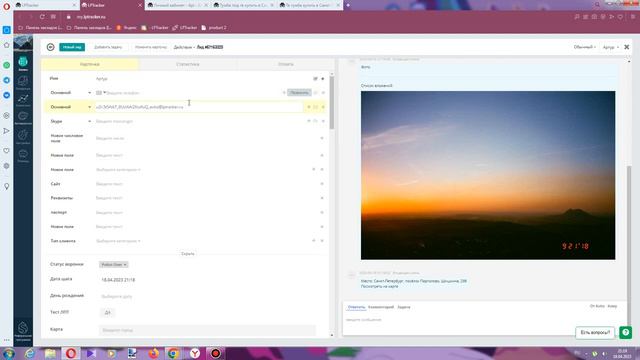
Task: Click the teal 'Новый лид' button
Action: point(72,47)
